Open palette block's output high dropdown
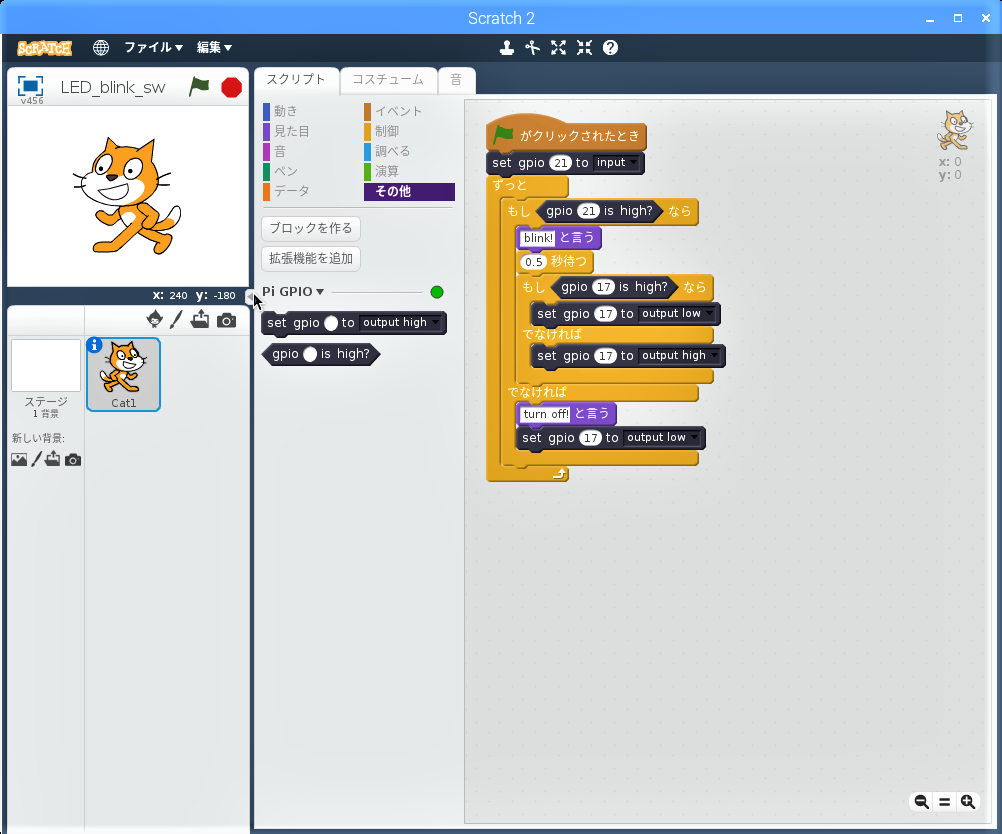1002x834 pixels. point(400,323)
